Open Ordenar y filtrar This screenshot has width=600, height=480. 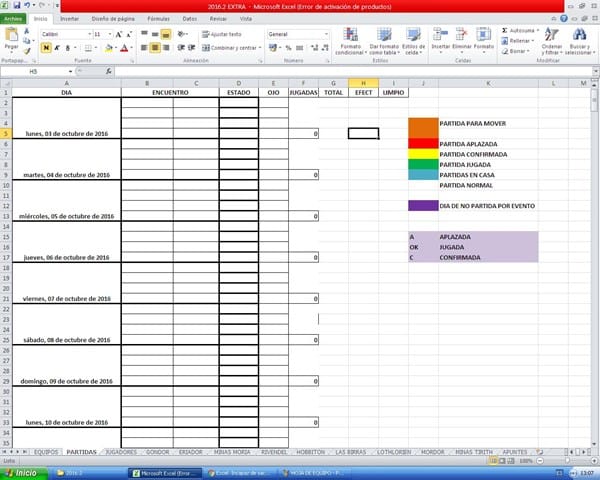pos(551,41)
